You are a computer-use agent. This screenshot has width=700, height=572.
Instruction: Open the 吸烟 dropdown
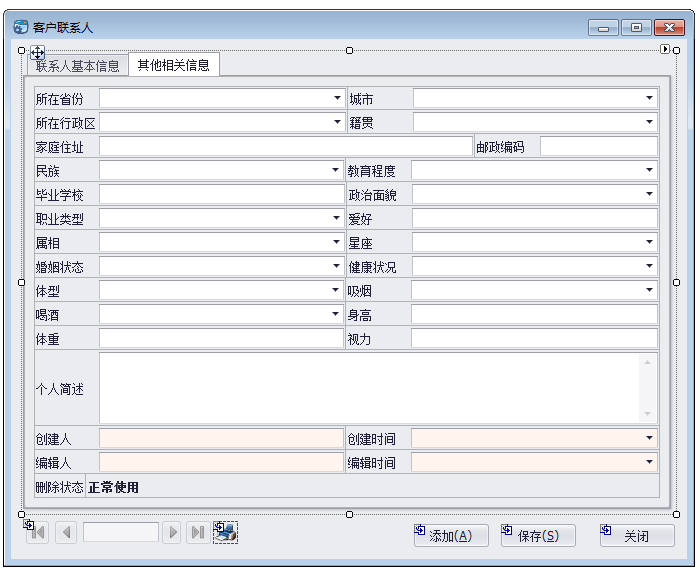coord(649,290)
